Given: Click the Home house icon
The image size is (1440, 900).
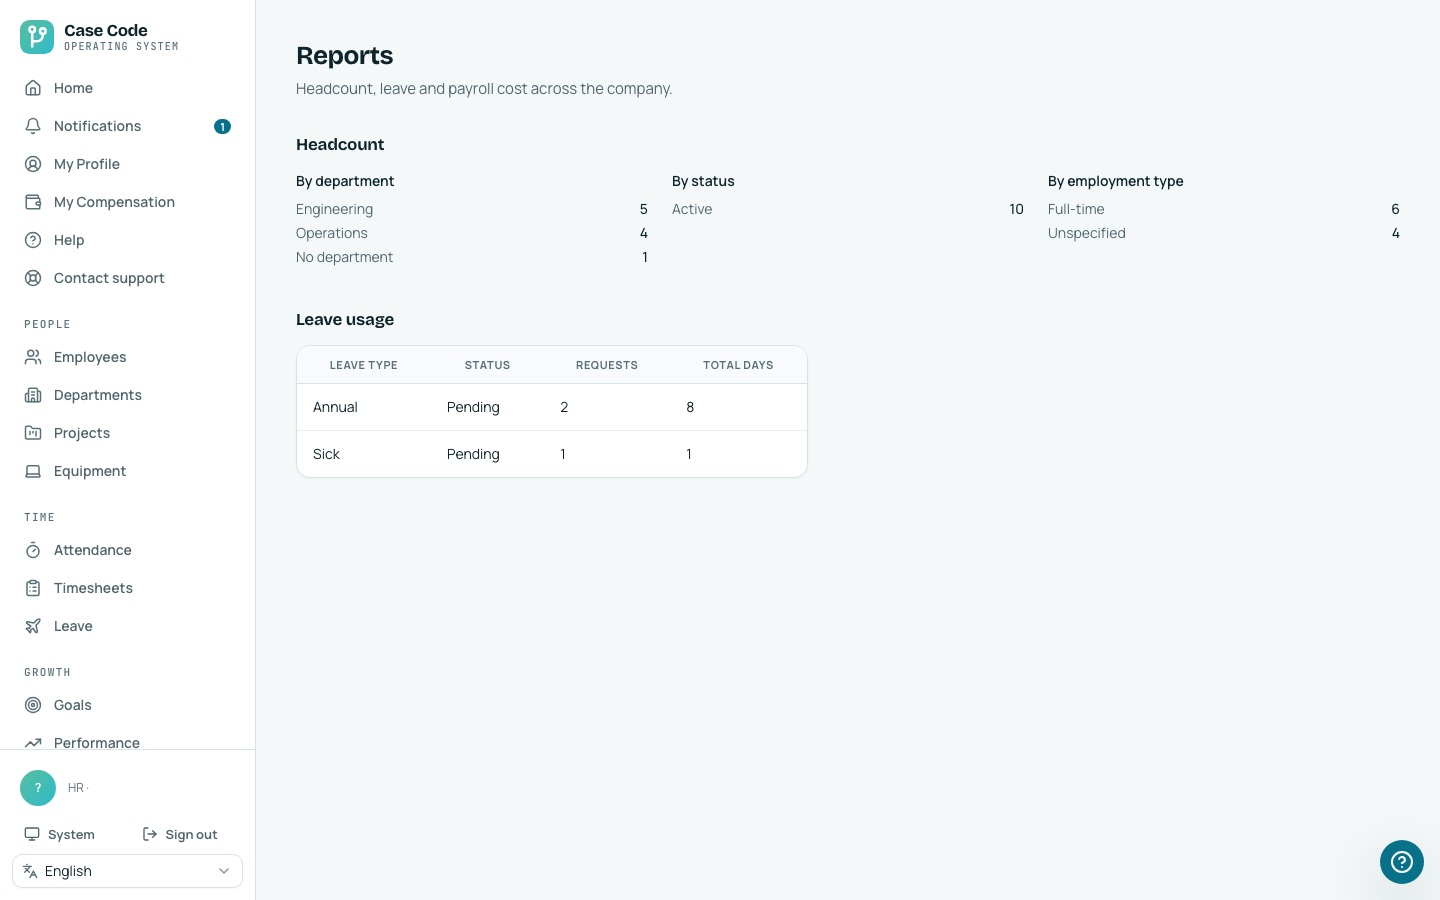Looking at the screenshot, I should coord(33,88).
